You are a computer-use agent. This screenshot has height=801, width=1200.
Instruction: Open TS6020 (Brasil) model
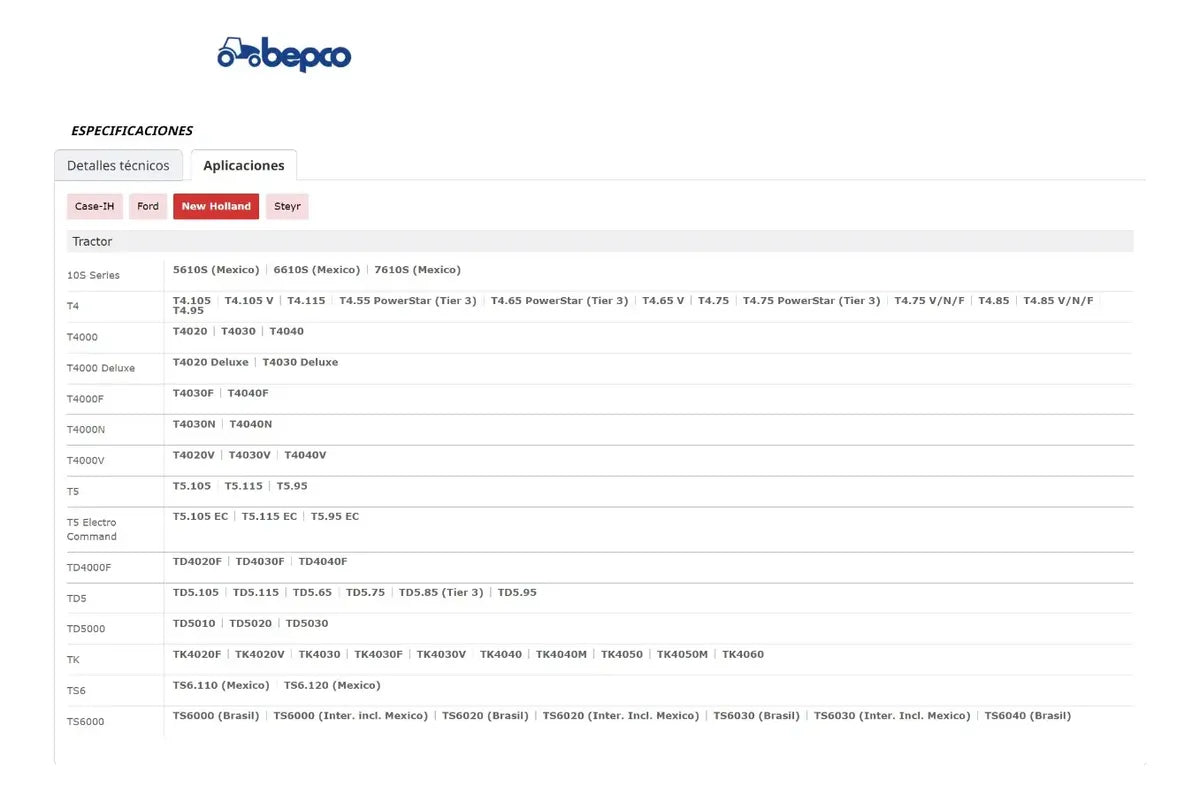tap(485, 717)
